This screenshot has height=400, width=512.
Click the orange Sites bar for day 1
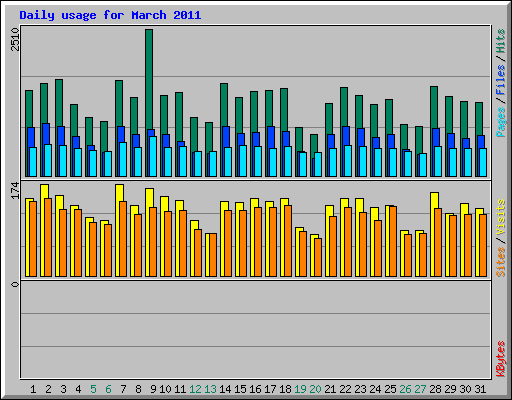33,239
